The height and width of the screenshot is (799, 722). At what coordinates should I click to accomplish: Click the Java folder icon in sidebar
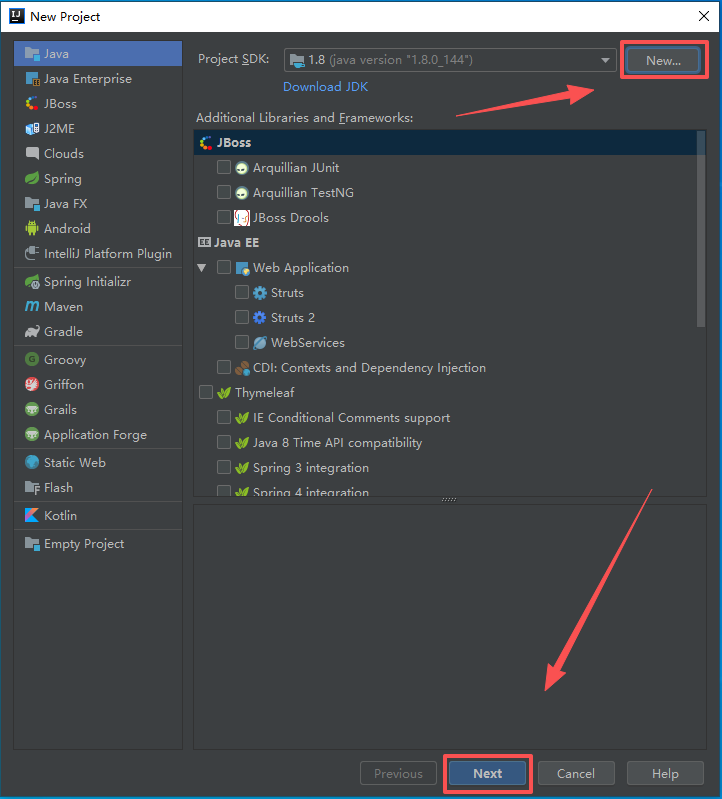click(32, 54)
